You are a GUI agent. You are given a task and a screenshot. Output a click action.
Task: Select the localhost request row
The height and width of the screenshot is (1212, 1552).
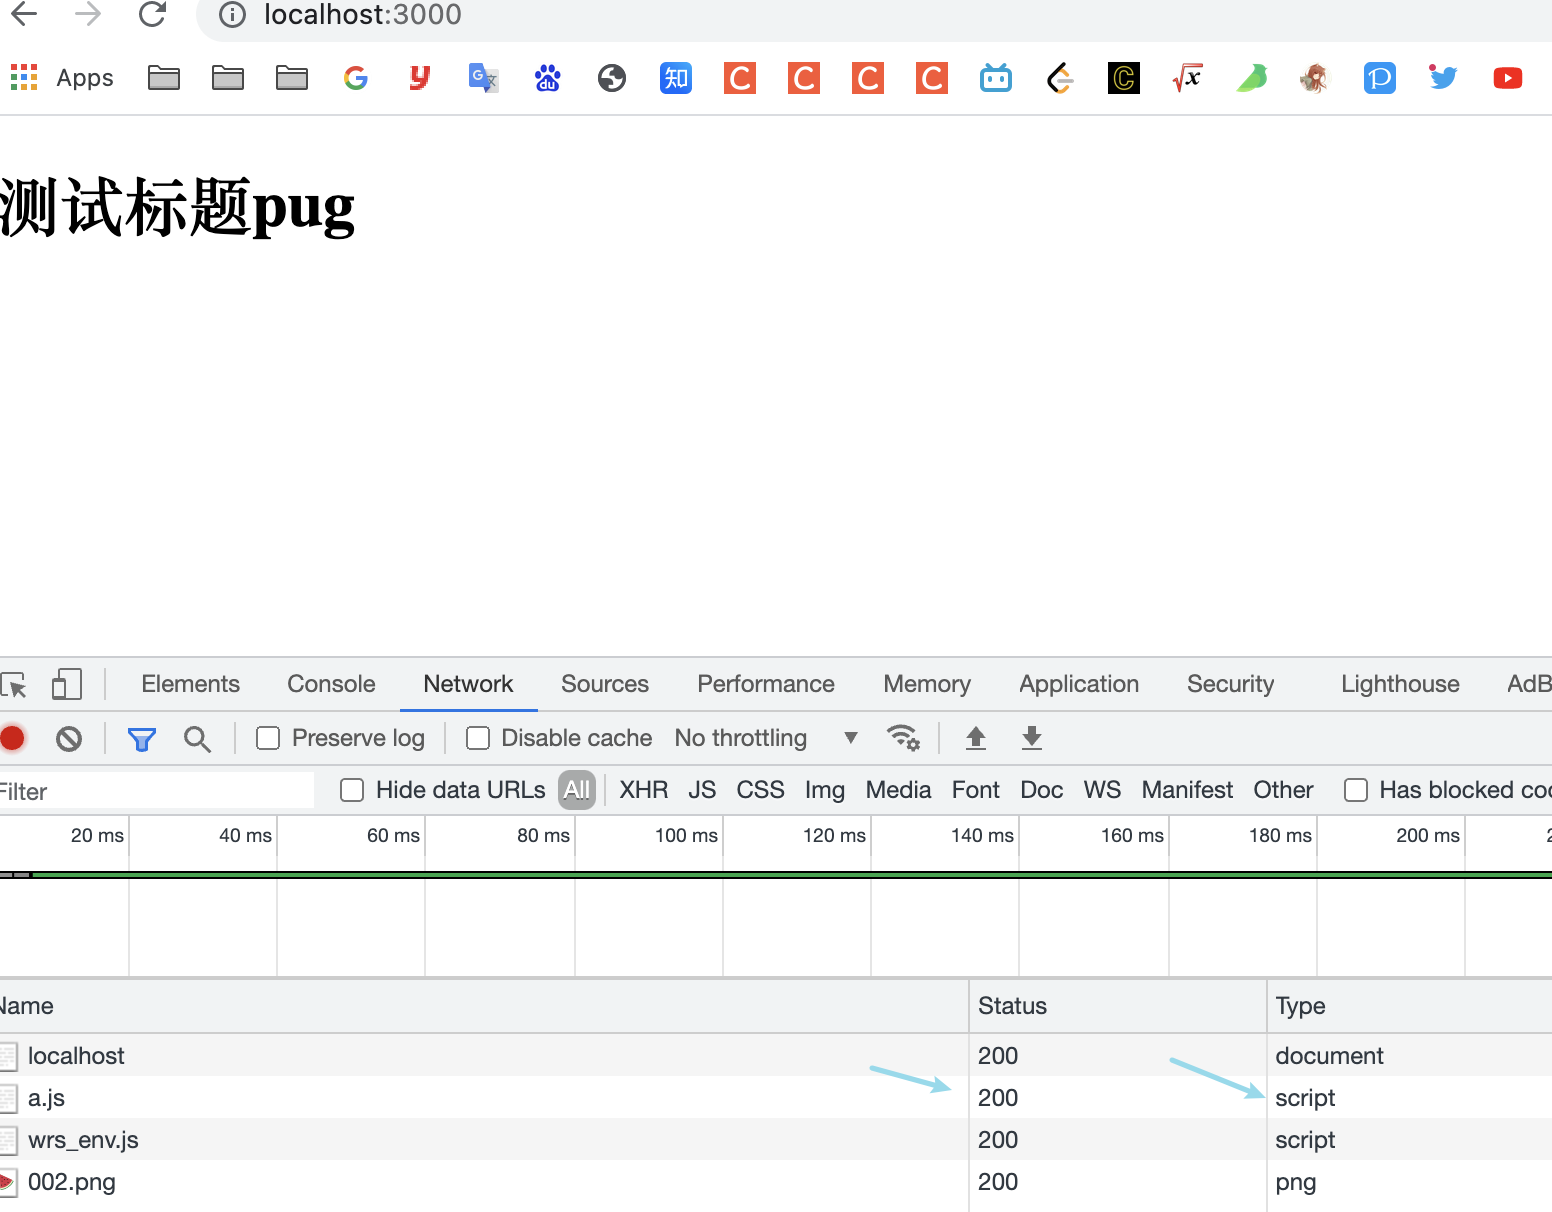776,1056
